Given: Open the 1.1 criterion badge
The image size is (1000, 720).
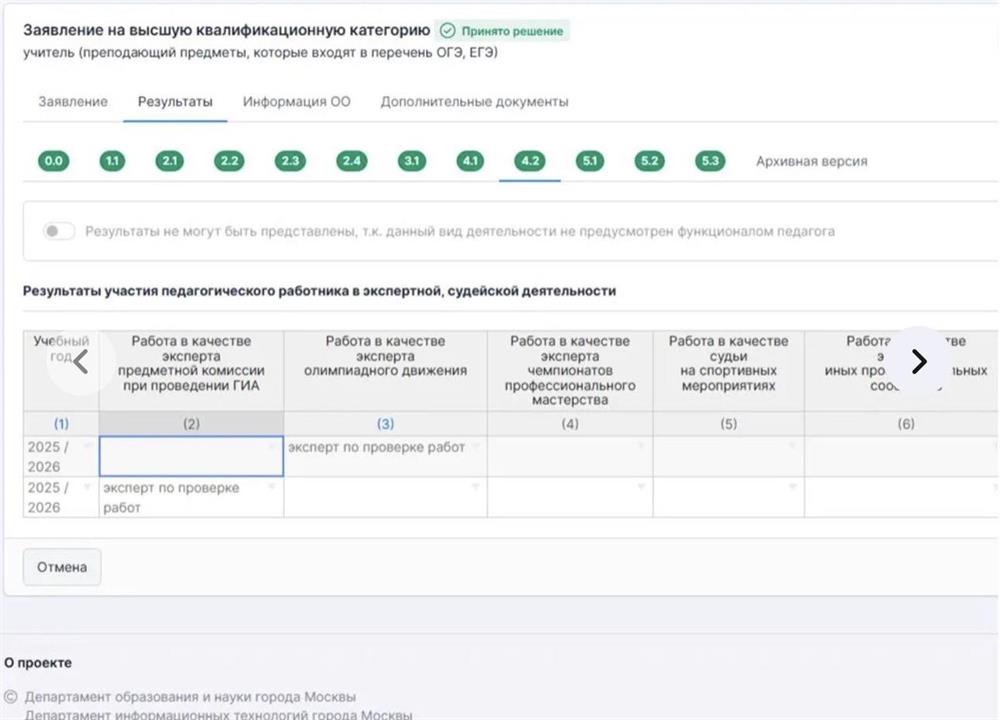Looking at the screenshot, I should pos(112,161).
